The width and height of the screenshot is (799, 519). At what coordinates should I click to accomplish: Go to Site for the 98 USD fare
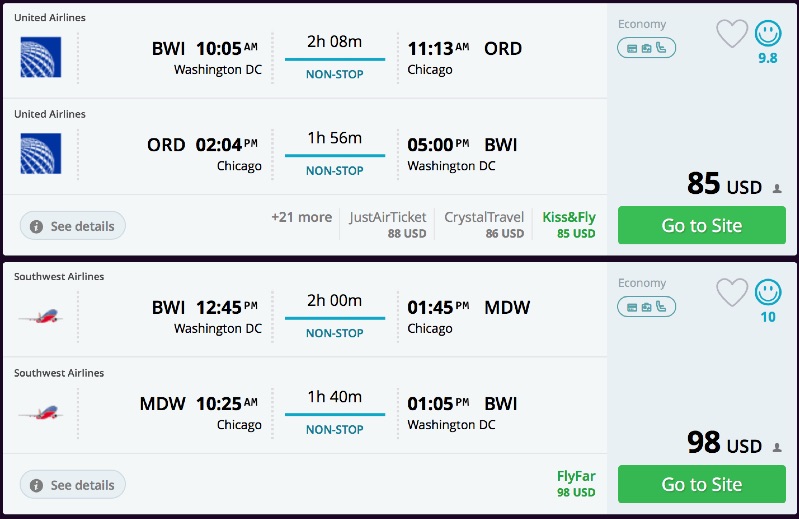[701, 484]
